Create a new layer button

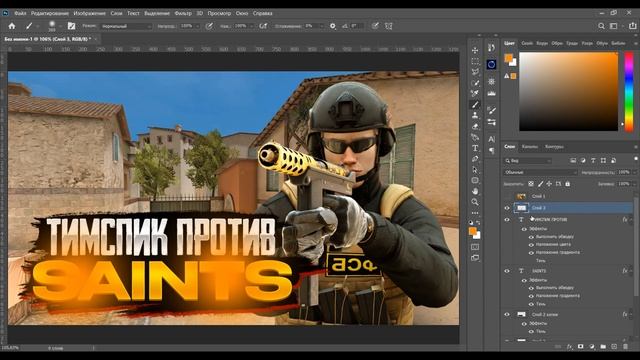(x=614, y=347)
